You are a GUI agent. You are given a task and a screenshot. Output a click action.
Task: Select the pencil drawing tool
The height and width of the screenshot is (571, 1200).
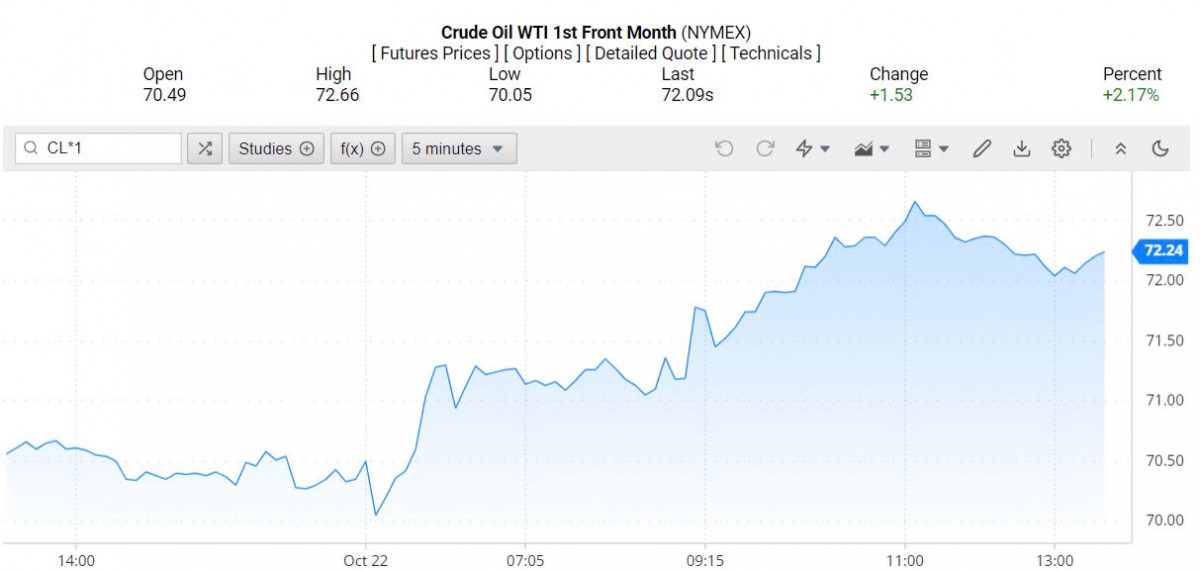[x=981, y=149]
